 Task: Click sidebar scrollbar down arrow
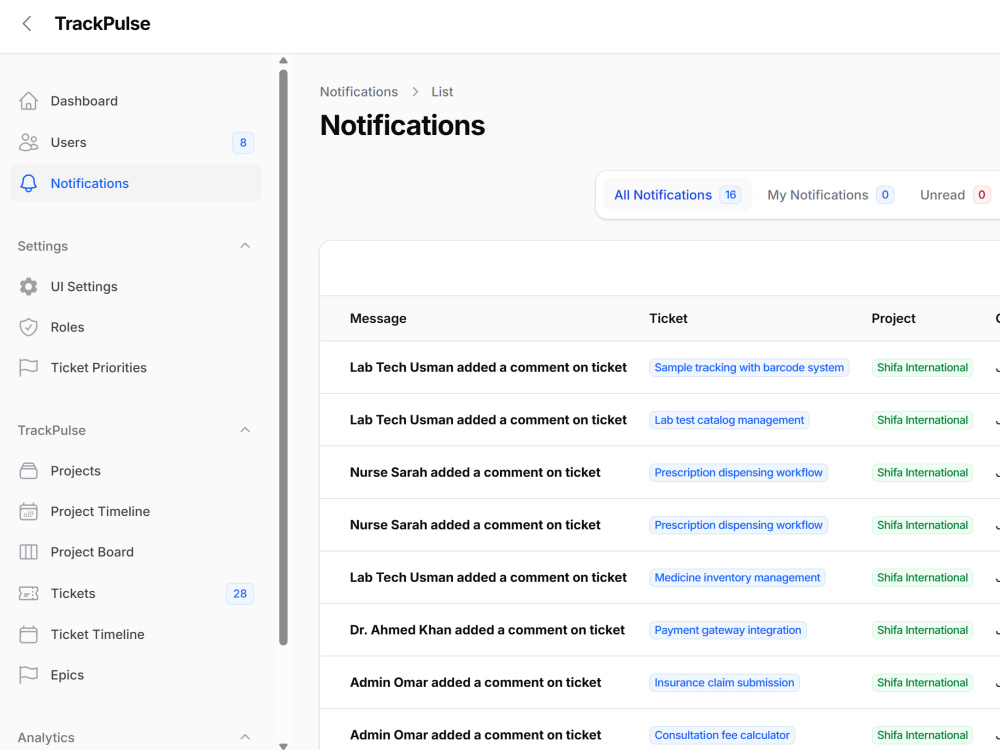click(283, 746)
